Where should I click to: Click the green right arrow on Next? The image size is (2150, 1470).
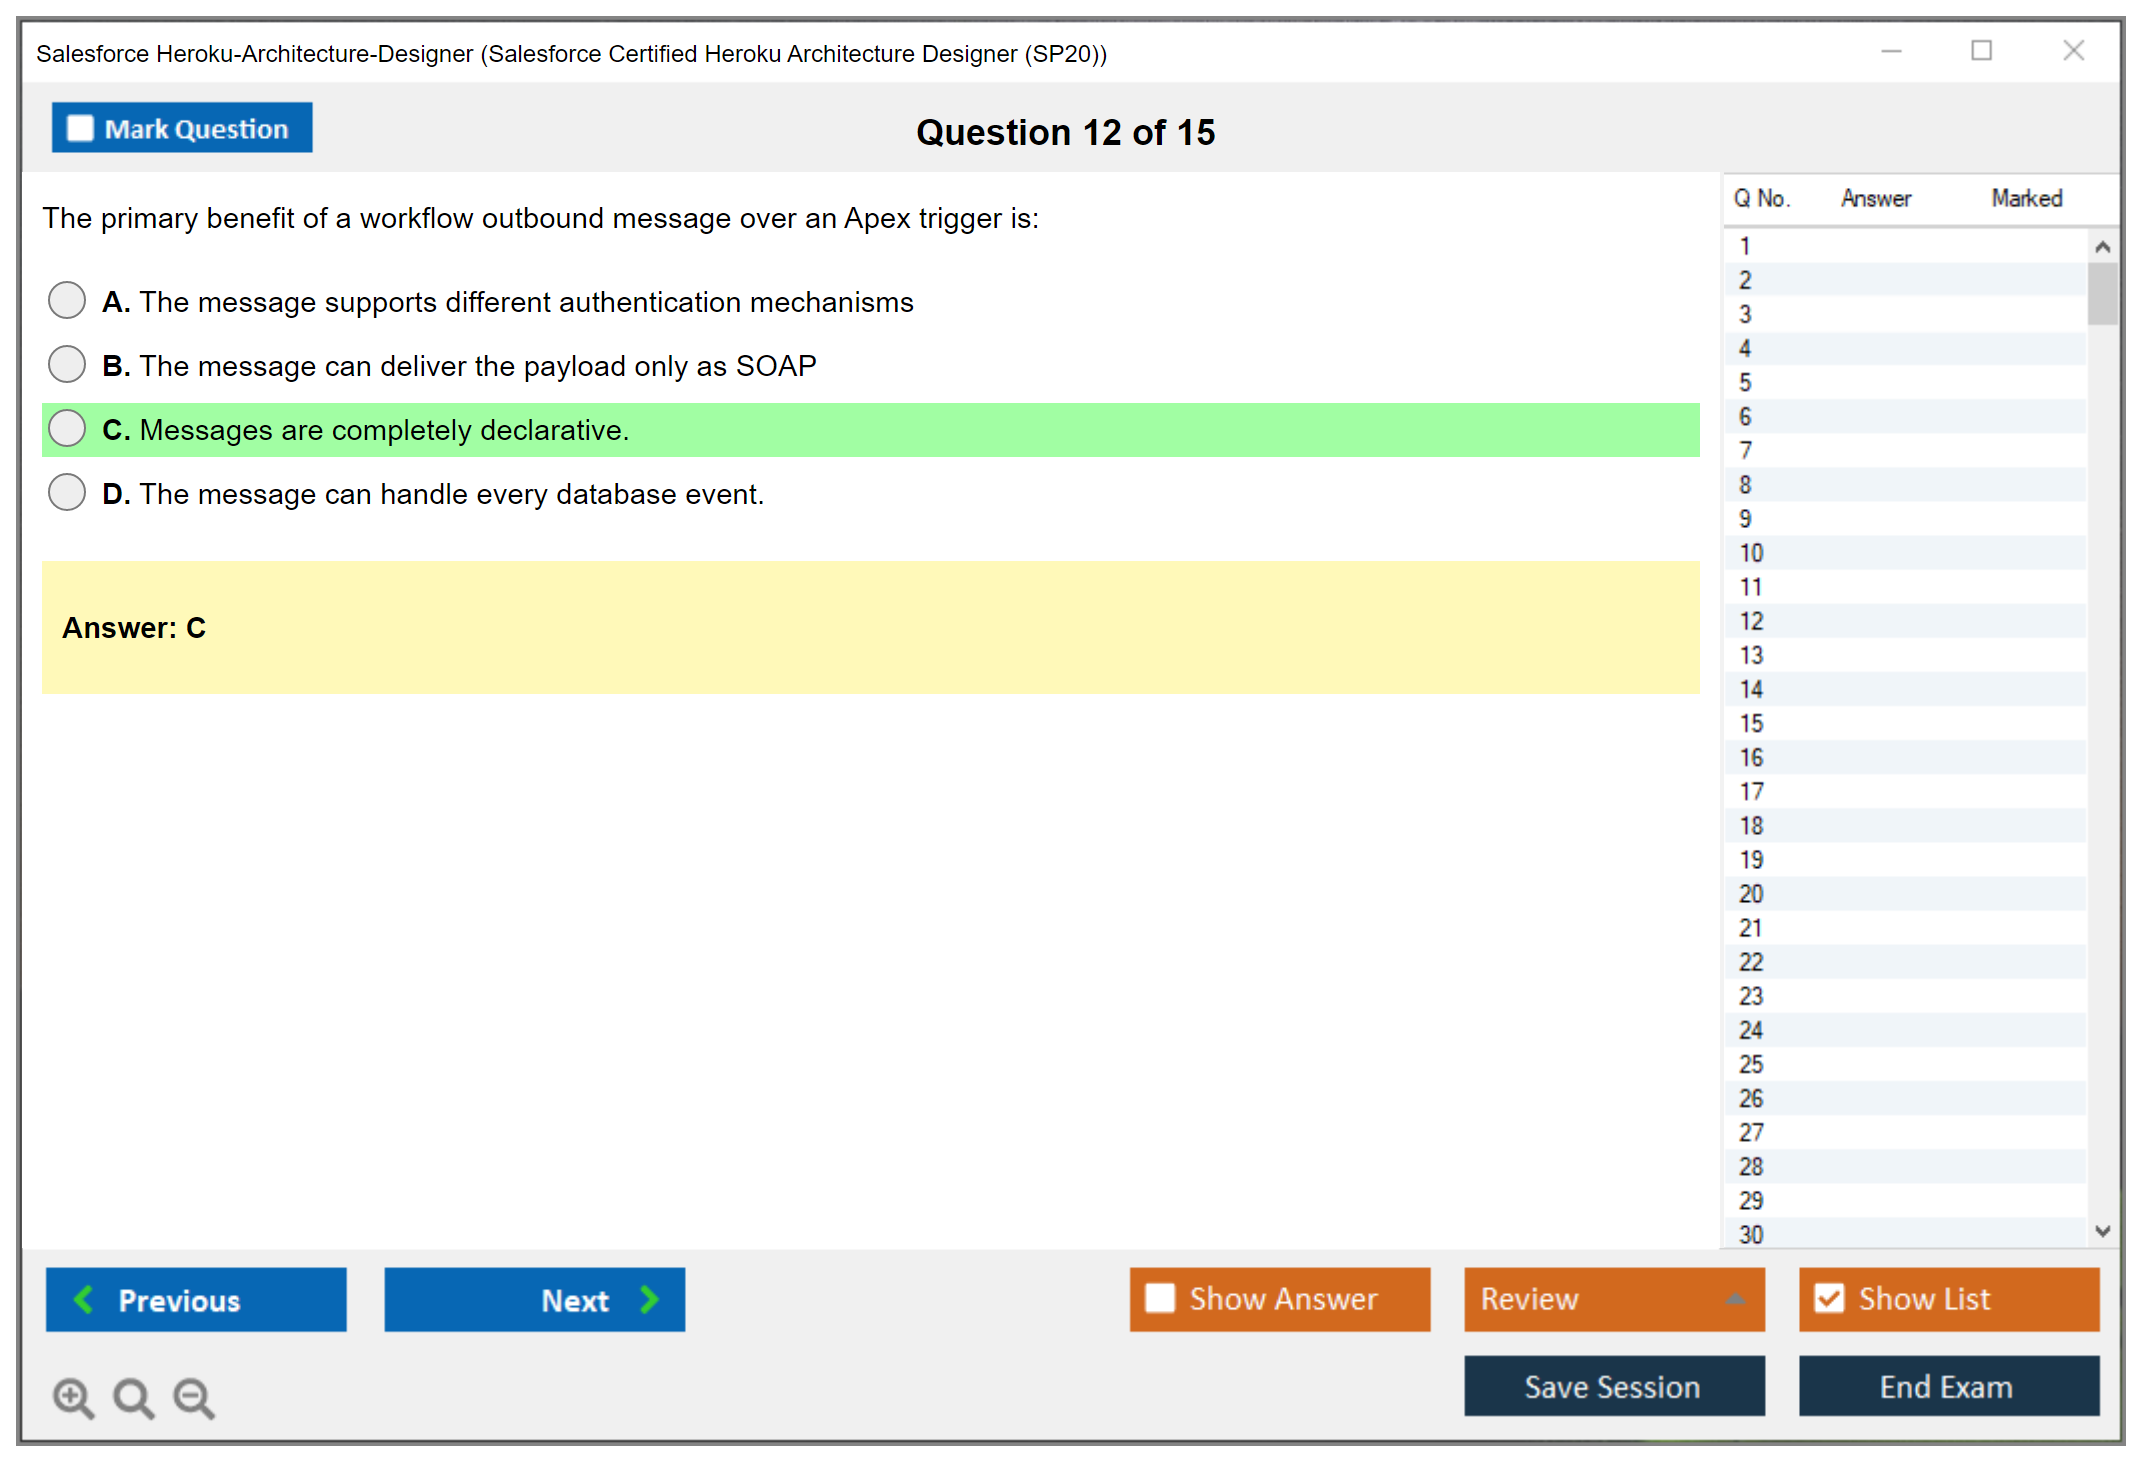(649, 1299)
